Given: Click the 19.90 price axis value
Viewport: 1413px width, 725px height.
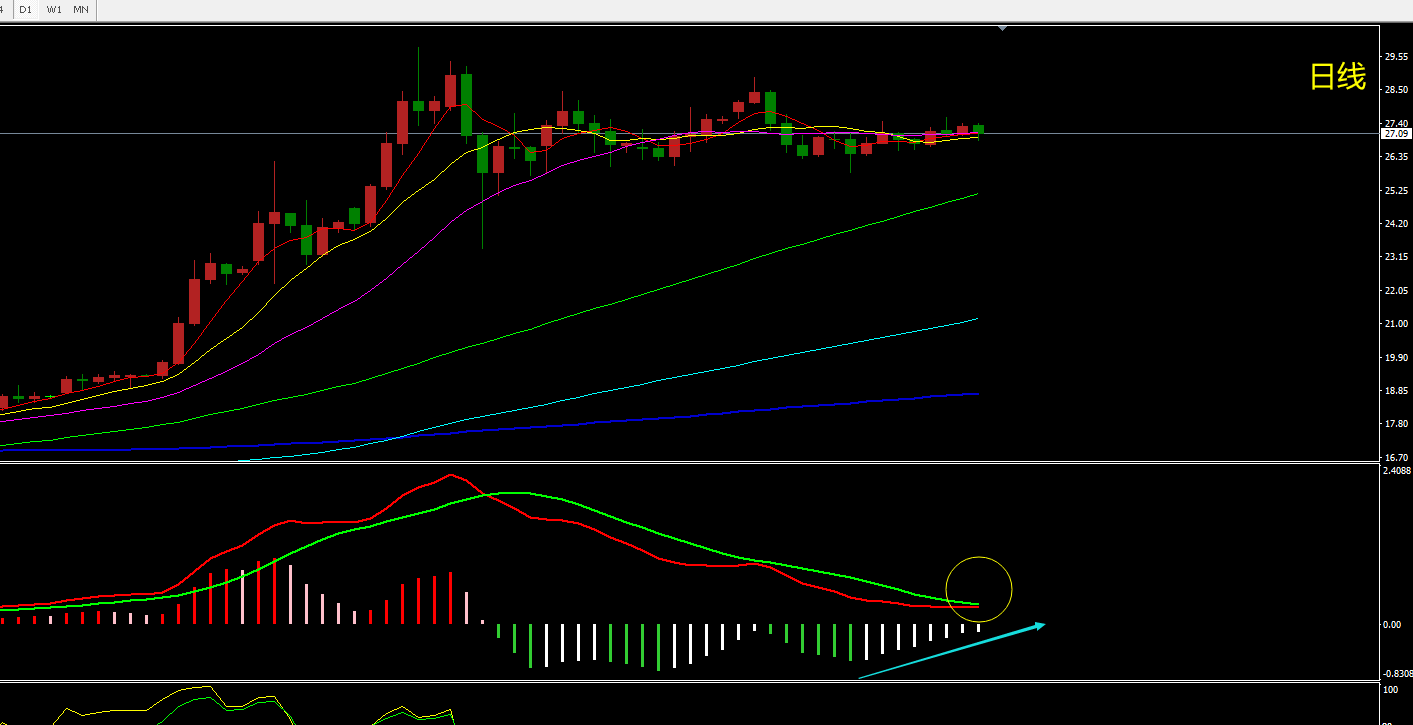Looking at the screenshot, I should [x=1396, y=357].
